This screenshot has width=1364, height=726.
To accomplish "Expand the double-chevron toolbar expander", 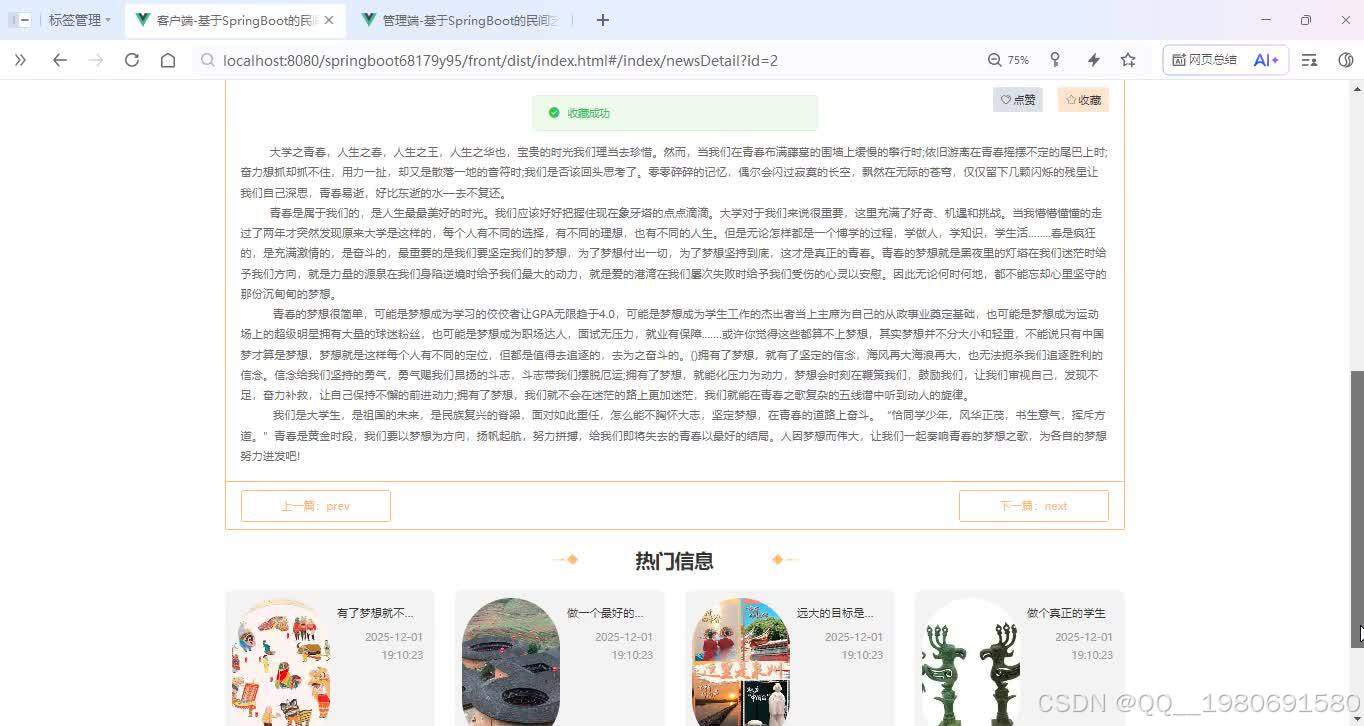I will [20, 60].
